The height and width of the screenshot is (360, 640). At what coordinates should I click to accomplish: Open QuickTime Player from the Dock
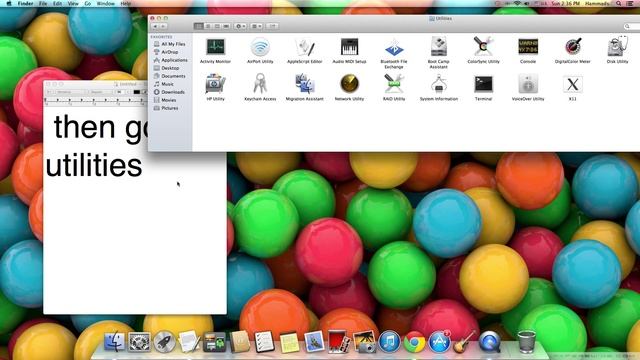point(490,342)
